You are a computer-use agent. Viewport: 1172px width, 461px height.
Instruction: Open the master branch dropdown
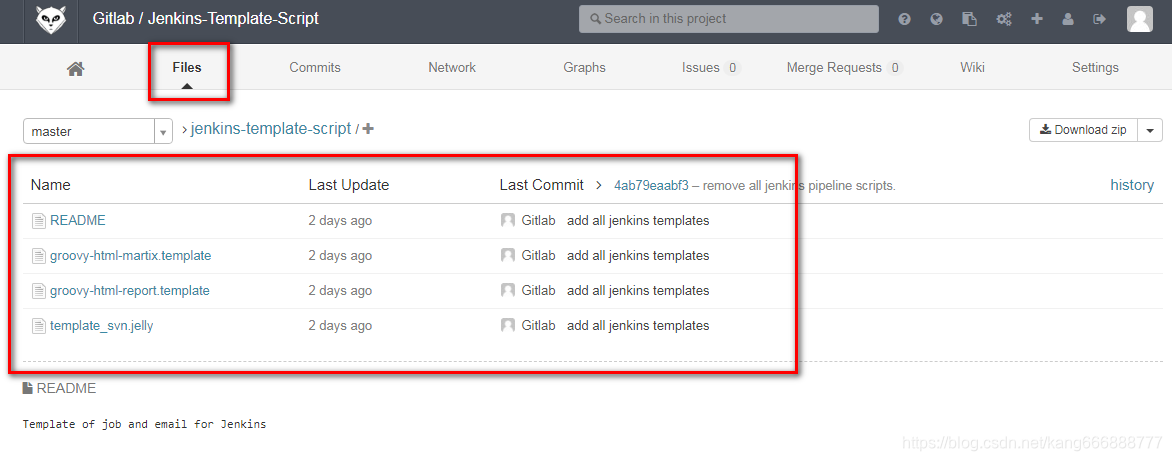[98, 131]
